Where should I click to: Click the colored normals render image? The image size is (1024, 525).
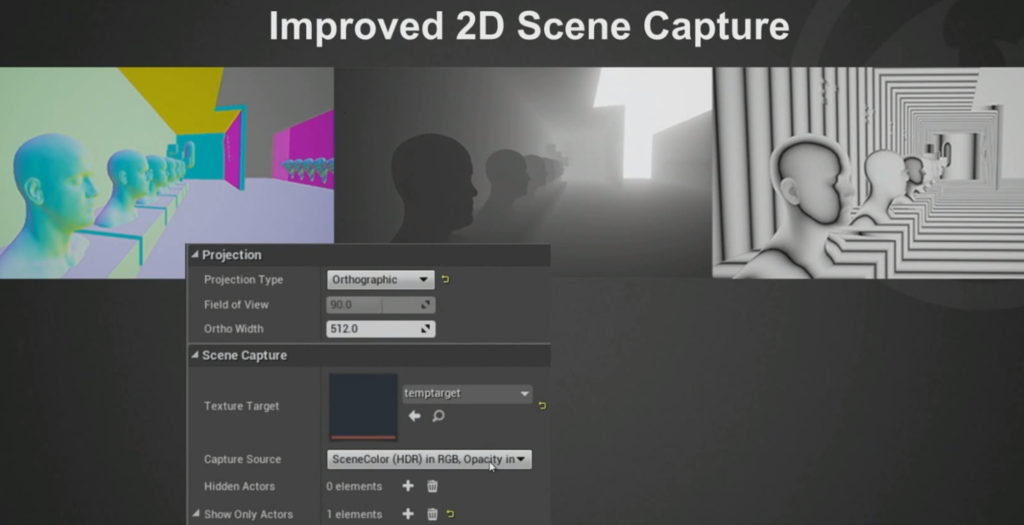tap(167, 157)
